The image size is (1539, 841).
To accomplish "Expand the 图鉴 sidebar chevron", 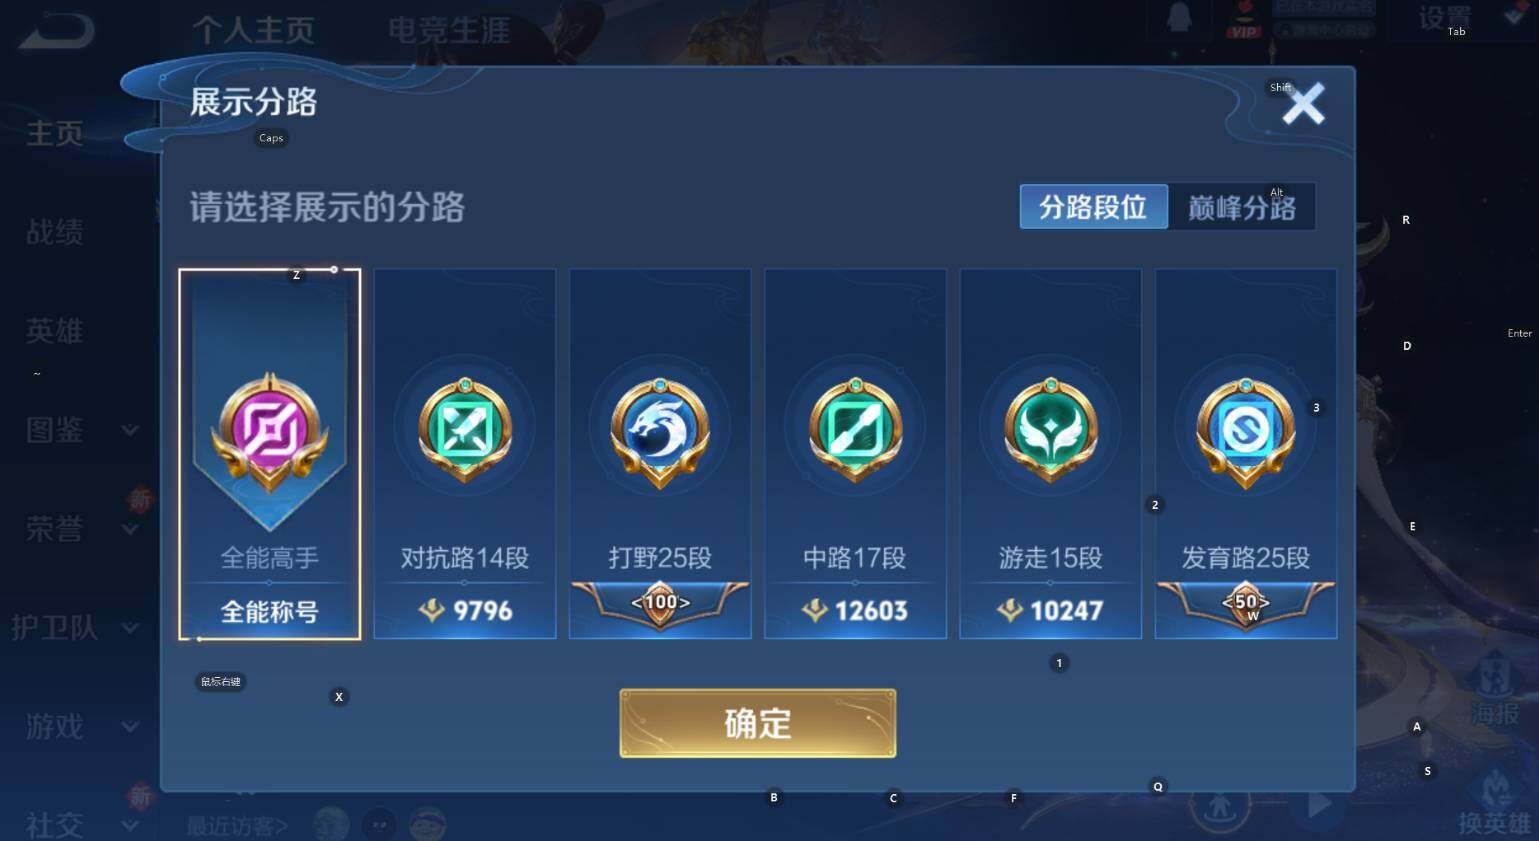I will (130, 430).
